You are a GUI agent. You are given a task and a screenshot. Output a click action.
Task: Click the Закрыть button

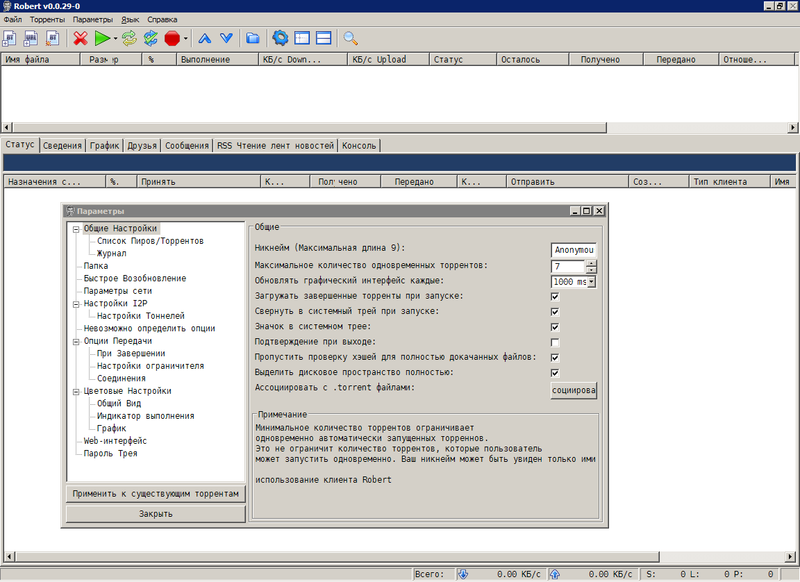(156, 514)
